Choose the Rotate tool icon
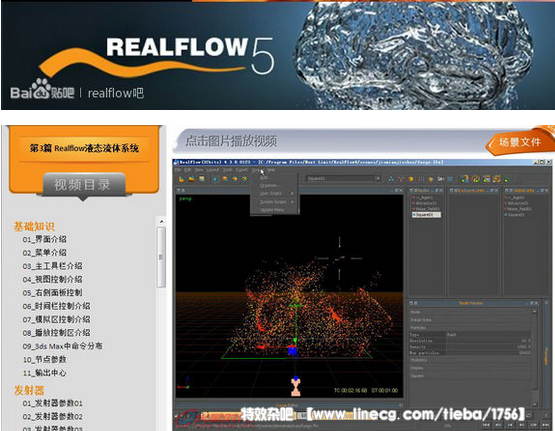This screenshot has width=555, height=431. click(x=235, y=179)
